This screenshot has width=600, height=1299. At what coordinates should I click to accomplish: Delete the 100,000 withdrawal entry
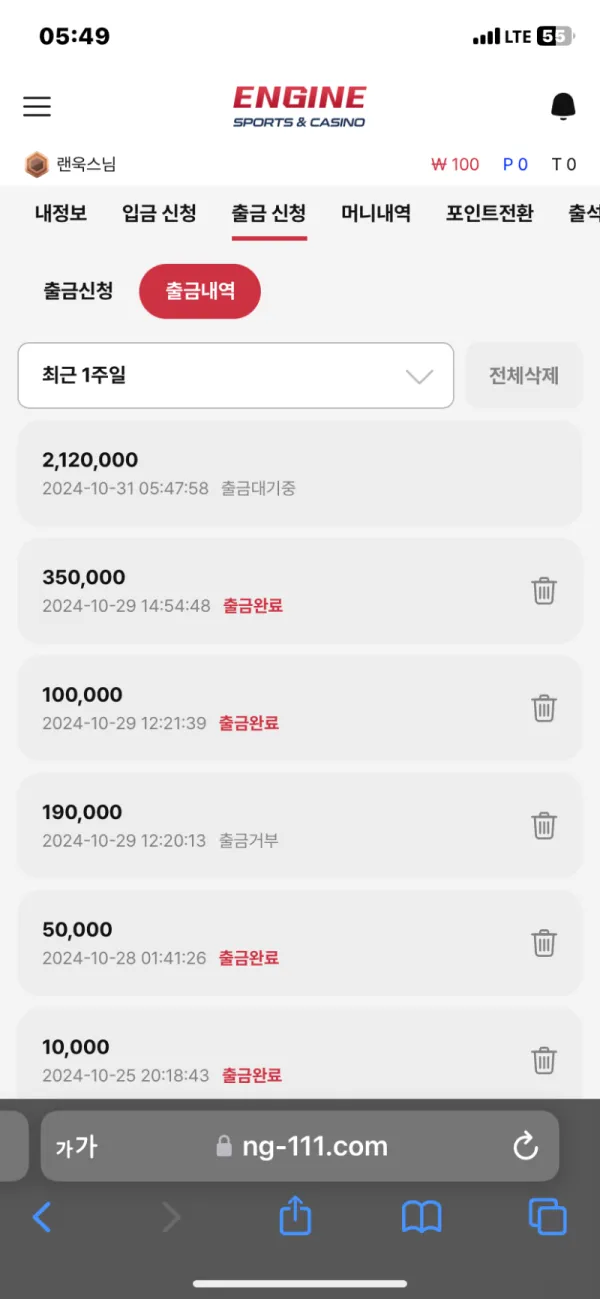[x=544, y=708]
